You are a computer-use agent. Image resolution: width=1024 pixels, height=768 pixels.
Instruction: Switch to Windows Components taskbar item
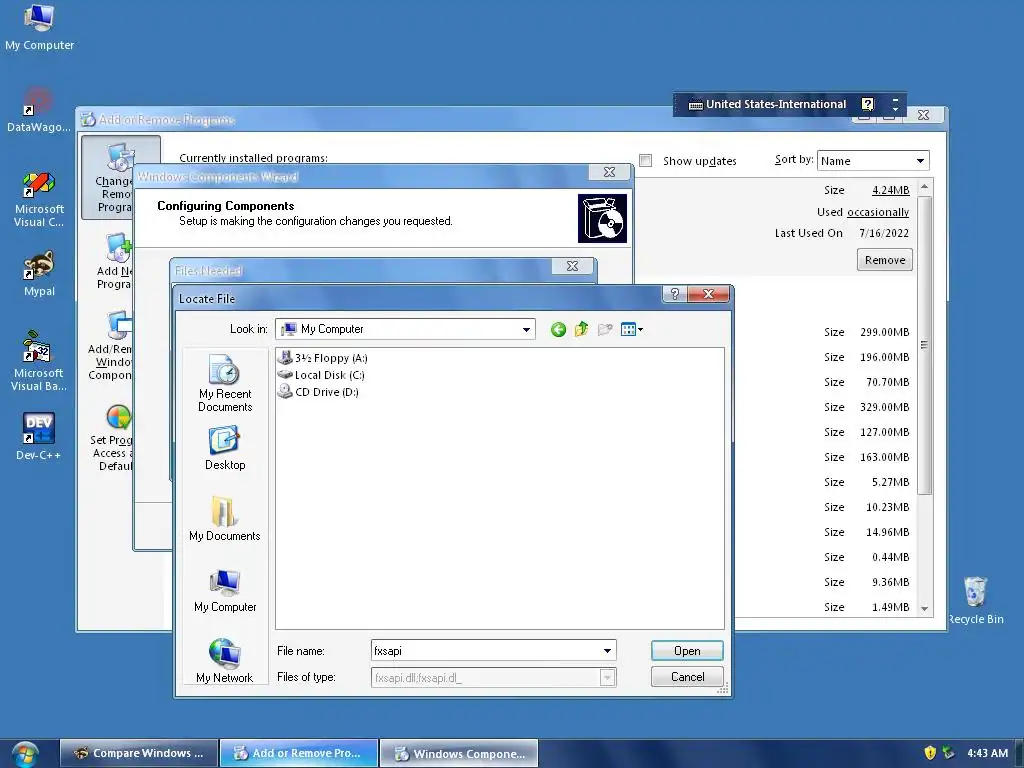(x=459, y=753)
